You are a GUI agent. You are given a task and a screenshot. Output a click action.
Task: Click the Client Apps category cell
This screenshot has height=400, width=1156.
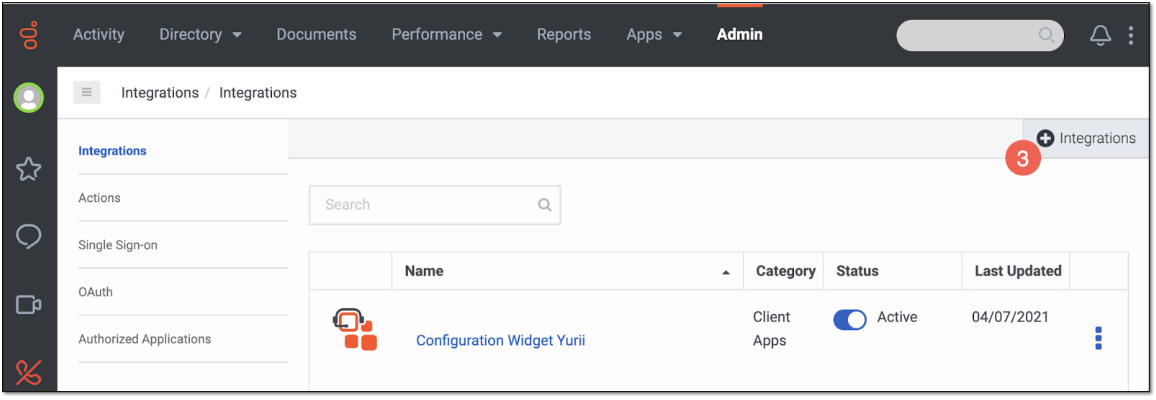771,329
